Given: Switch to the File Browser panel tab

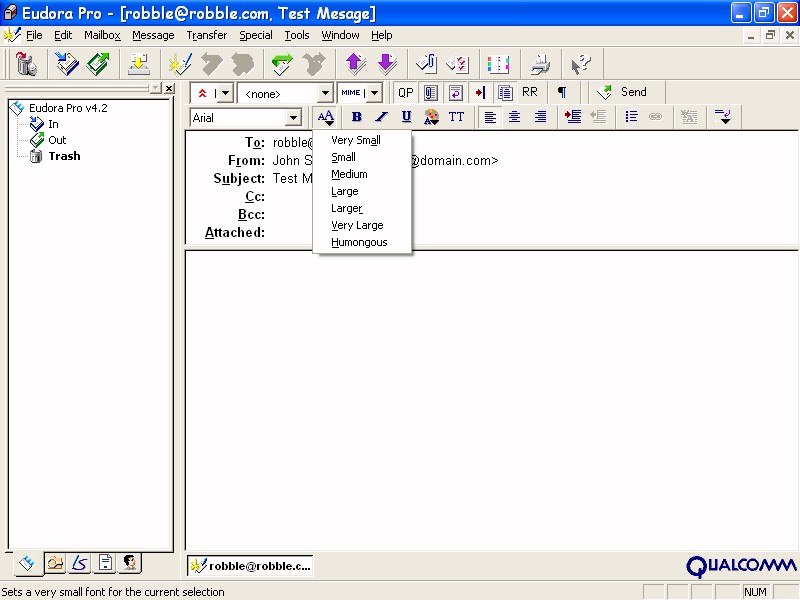Looking at the screenshot, I should point(55,563).
